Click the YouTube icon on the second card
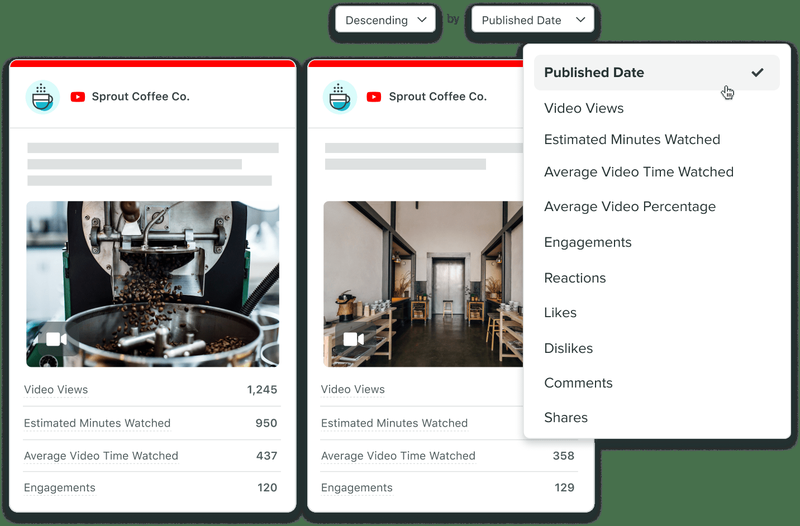The image size is (800, 526). coord(374,97)
